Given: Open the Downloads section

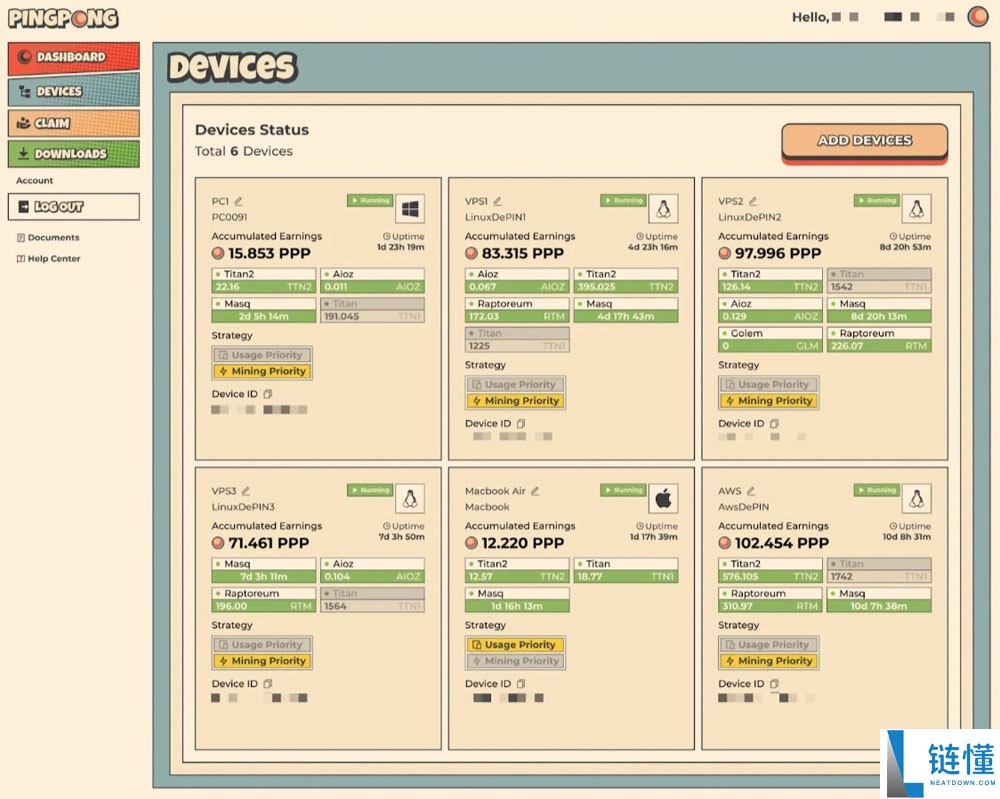Looking at the screenshot, I should tap(73, 154).
